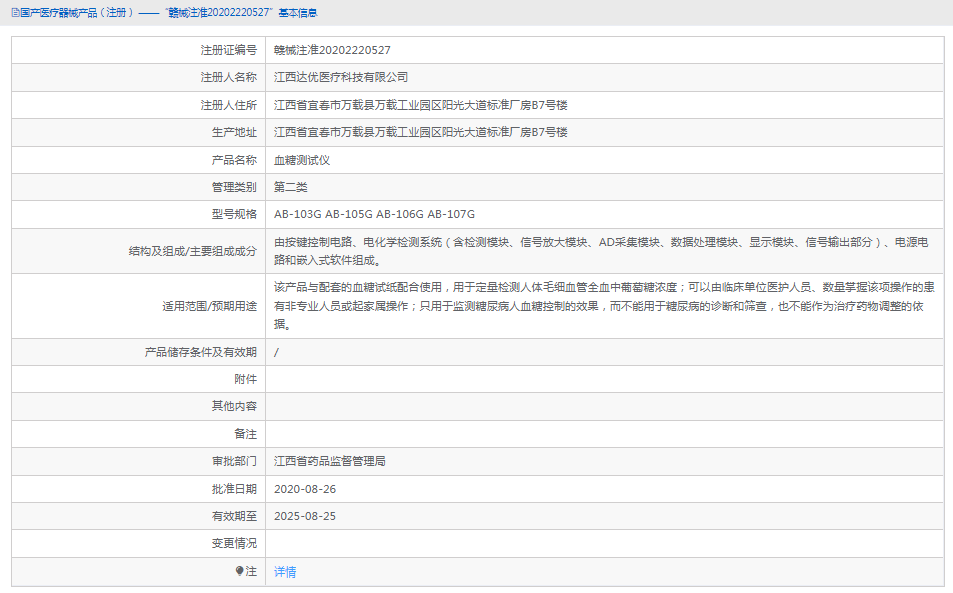953x593 pixels.
Task: Click the 型号规格 label
Action: click(x=234, y=214)
